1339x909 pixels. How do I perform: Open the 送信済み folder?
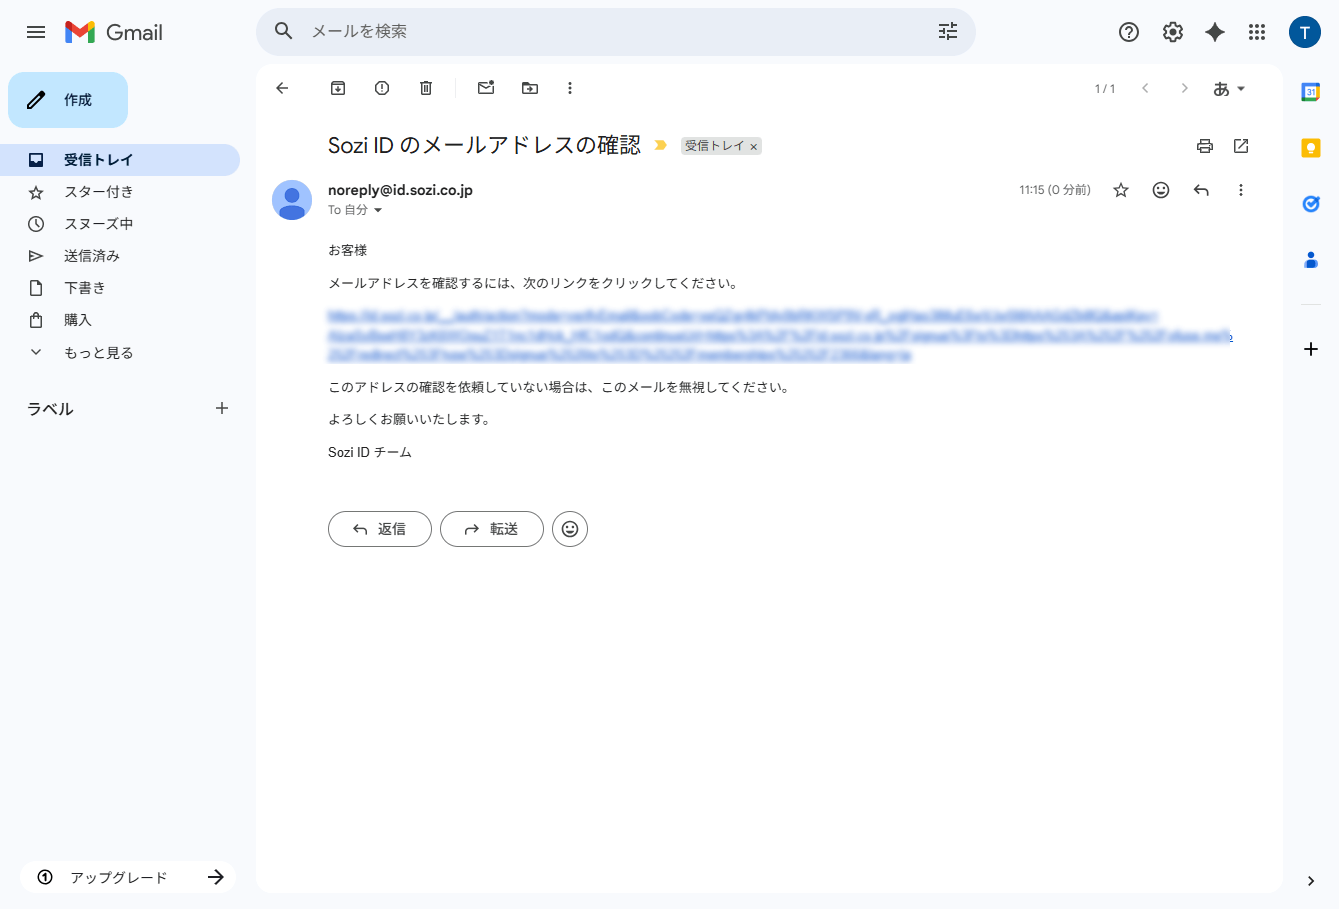pos(92,256)
